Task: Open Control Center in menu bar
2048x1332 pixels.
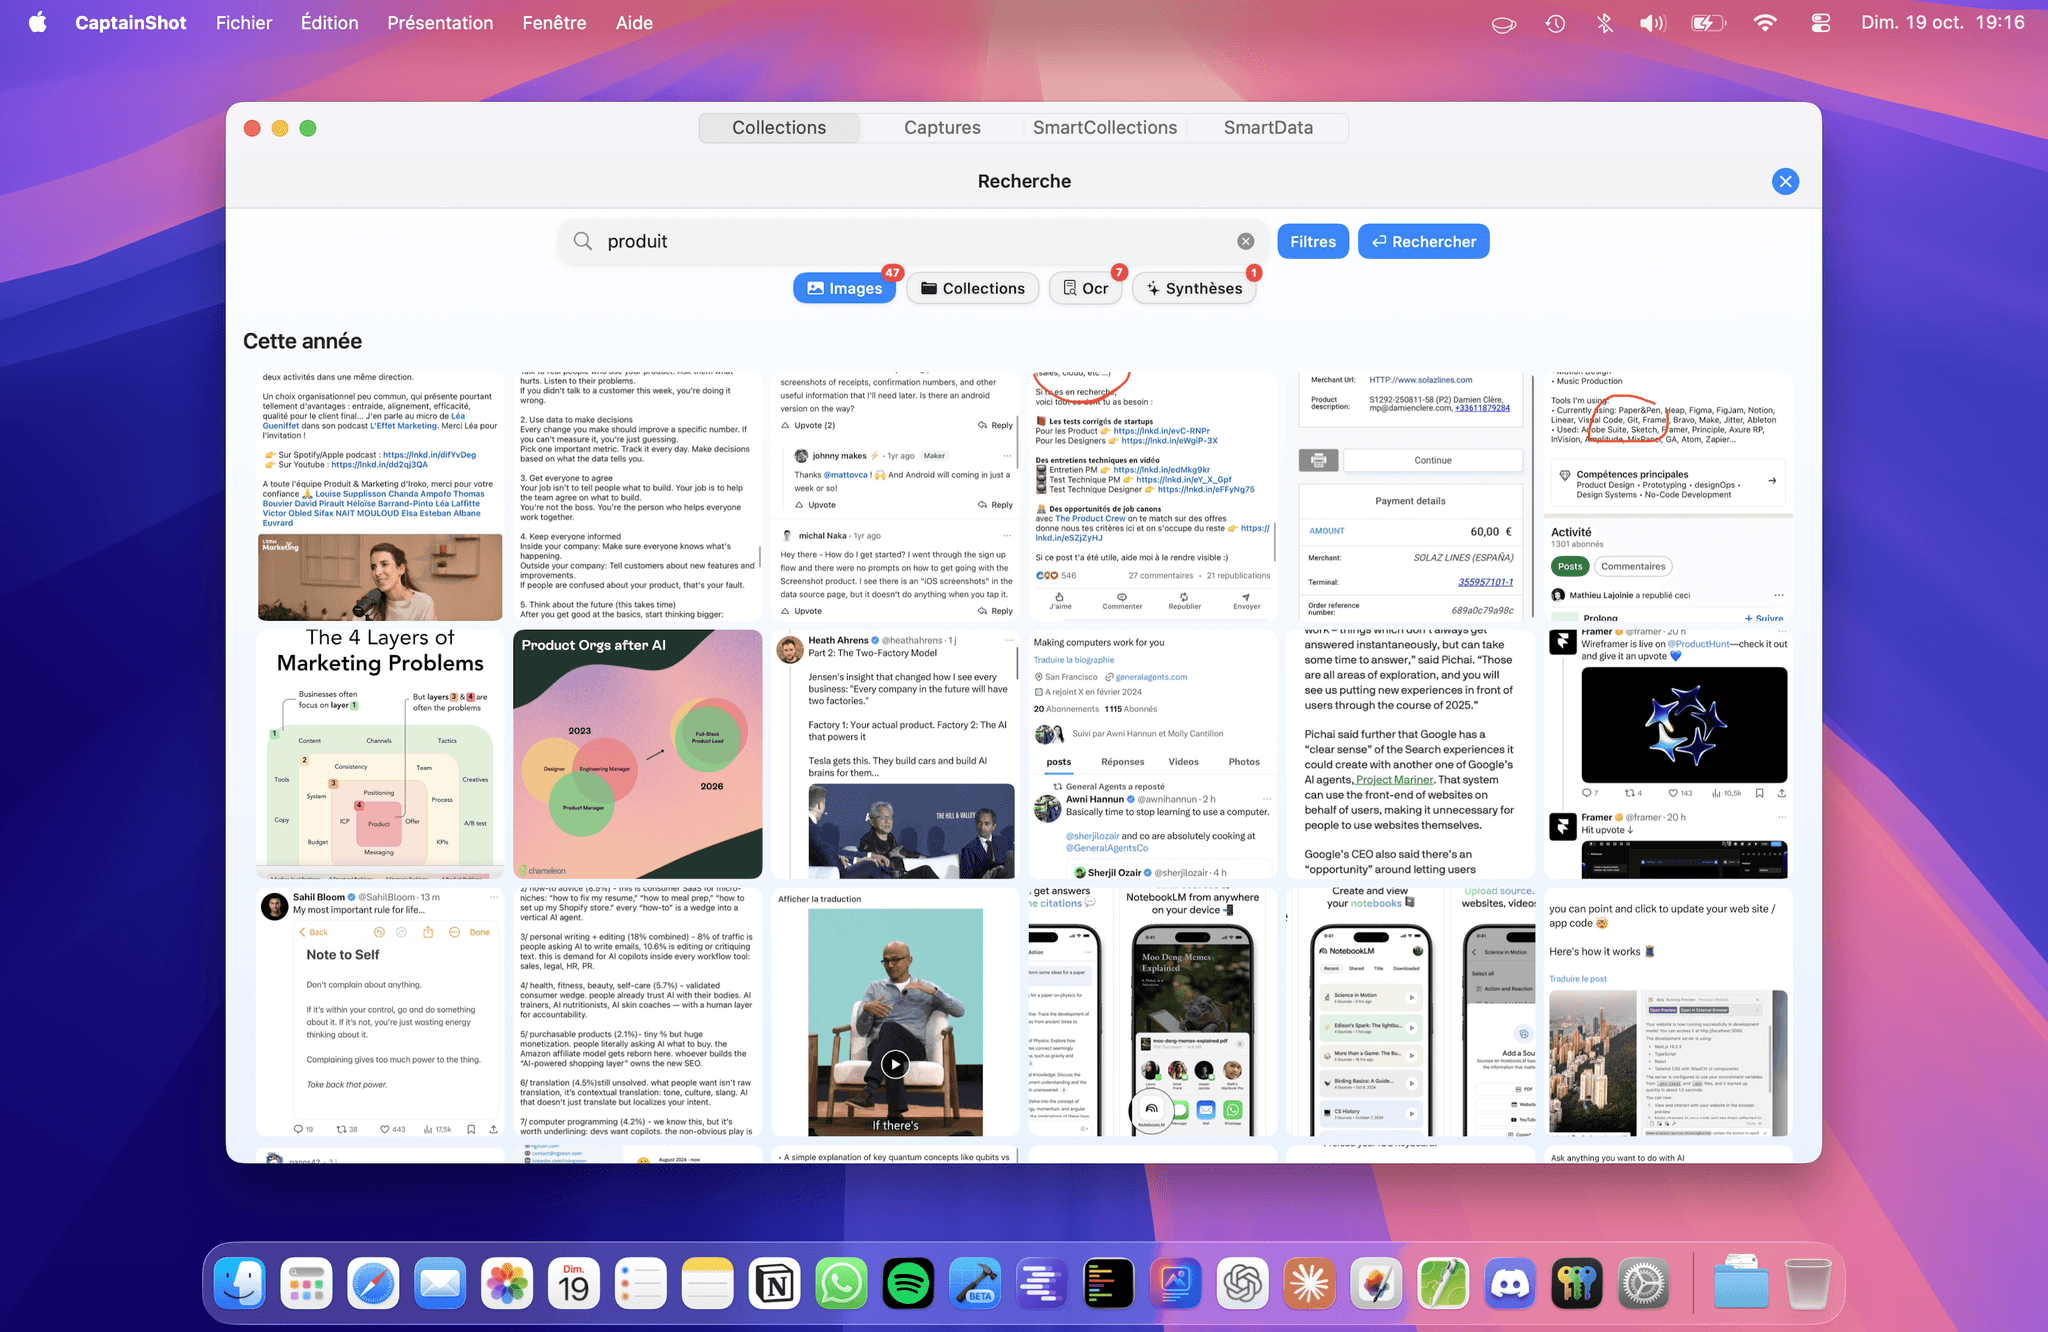Action: click(1820, 22)
